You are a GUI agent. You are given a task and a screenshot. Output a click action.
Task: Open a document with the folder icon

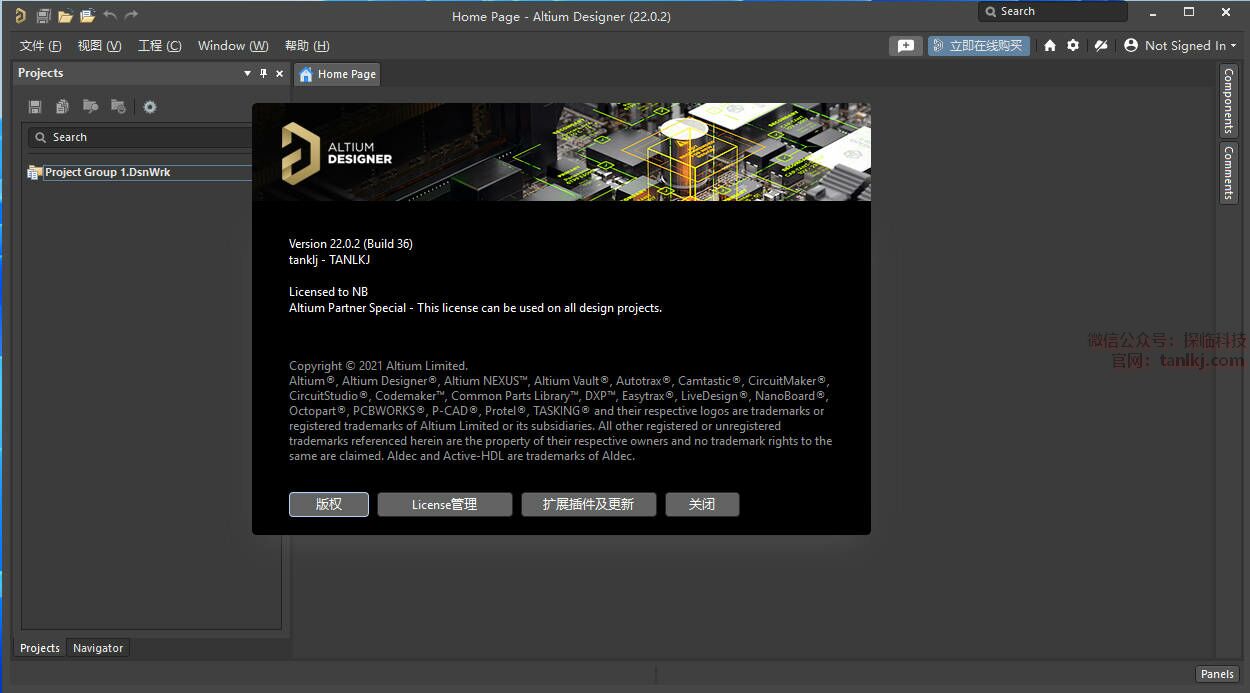point(65,15)
